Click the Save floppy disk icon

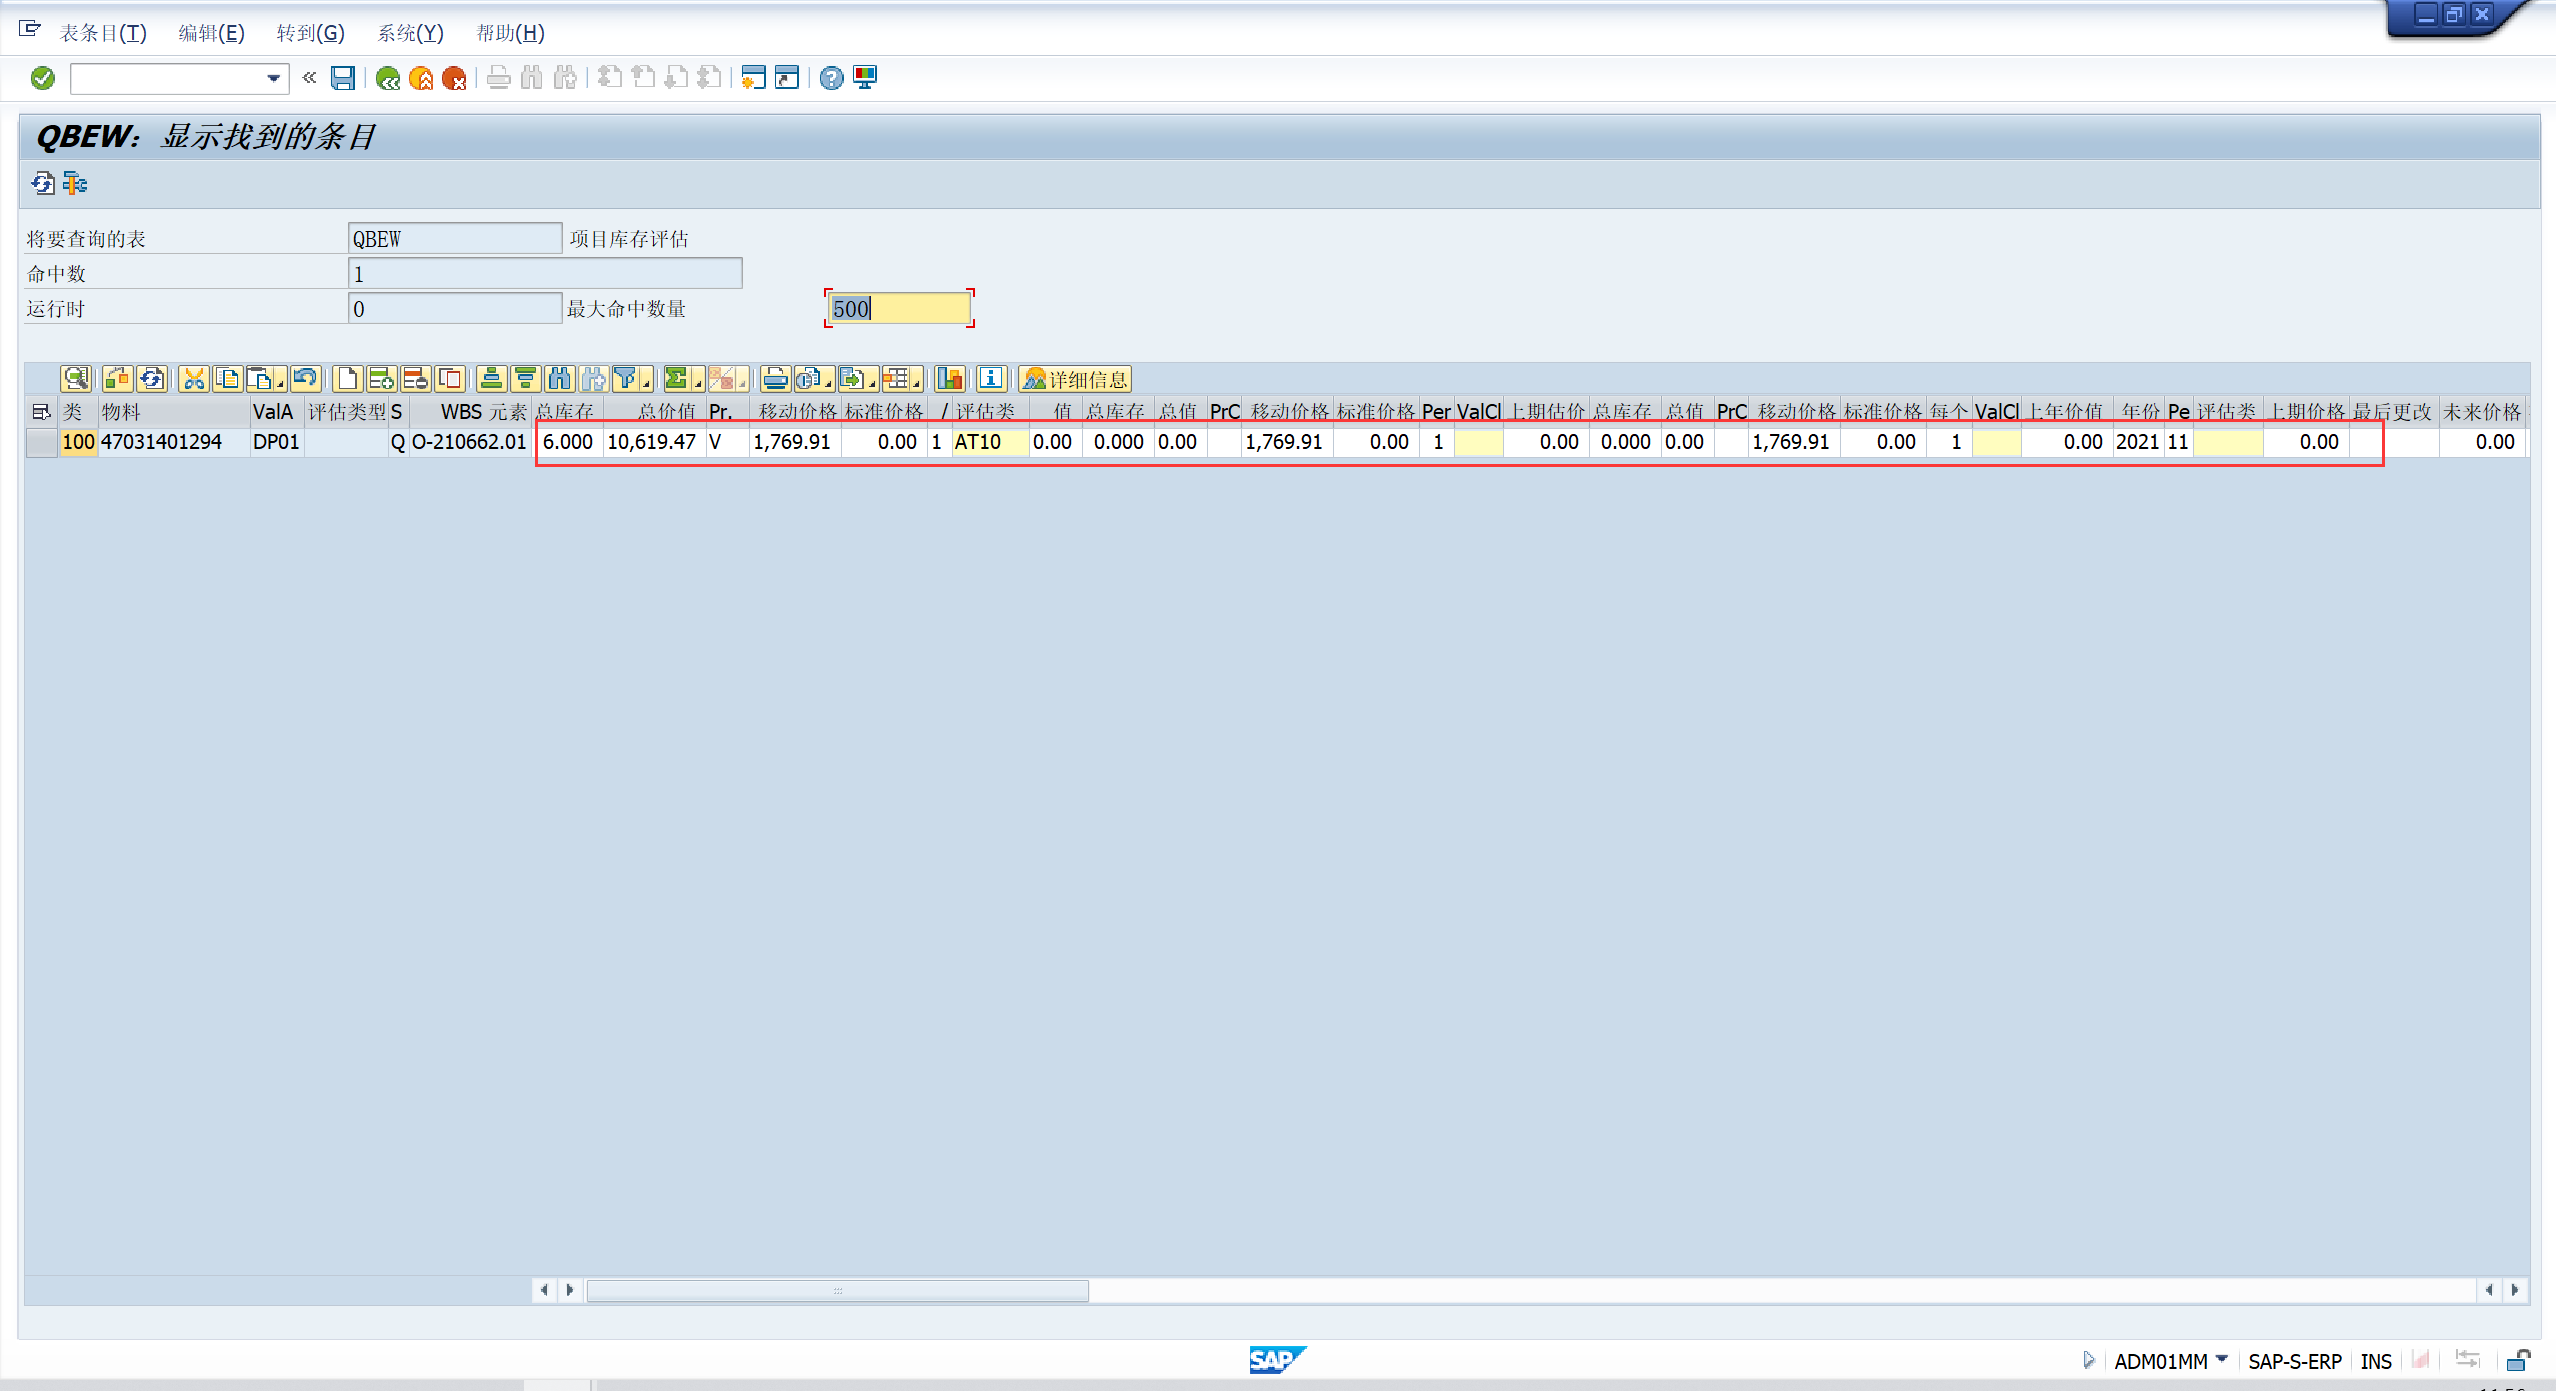[x=343, y=78]
